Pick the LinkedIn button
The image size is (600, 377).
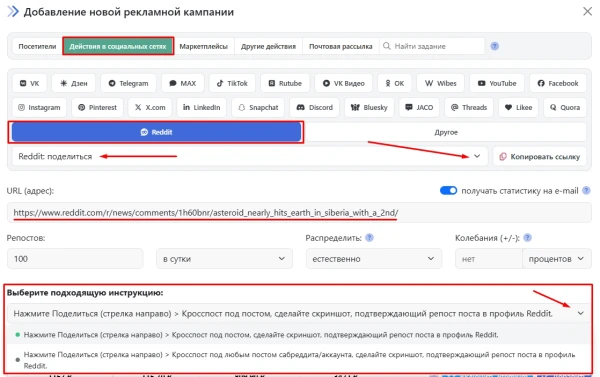coord(201,108)
